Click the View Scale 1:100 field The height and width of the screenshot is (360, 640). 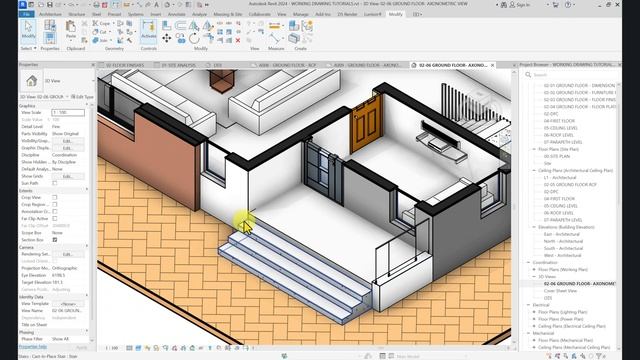68,112
